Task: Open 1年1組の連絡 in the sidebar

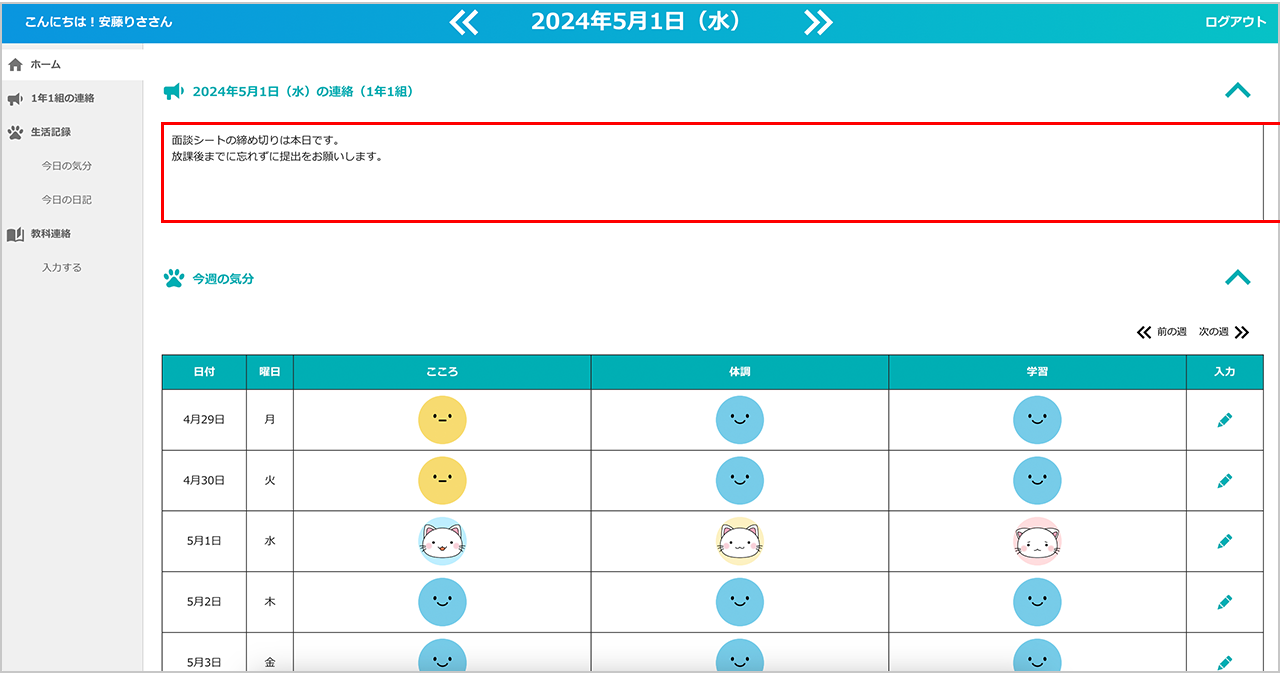Action: [62, 98]
